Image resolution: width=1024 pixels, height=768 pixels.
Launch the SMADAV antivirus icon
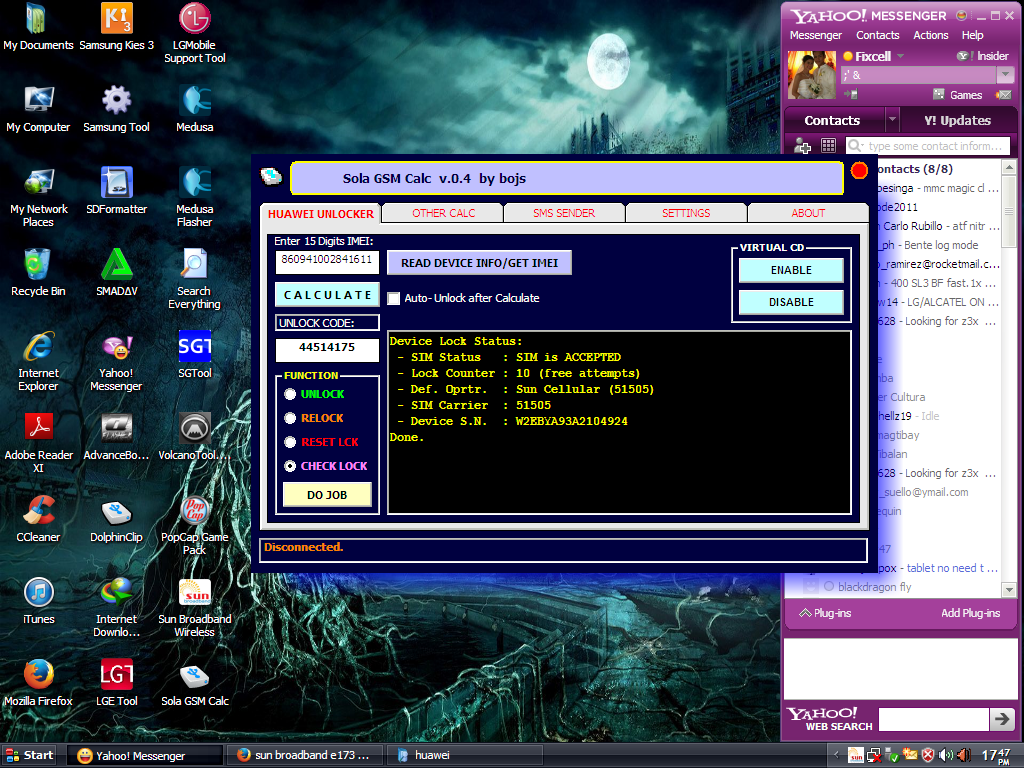[x=117, y=265]
